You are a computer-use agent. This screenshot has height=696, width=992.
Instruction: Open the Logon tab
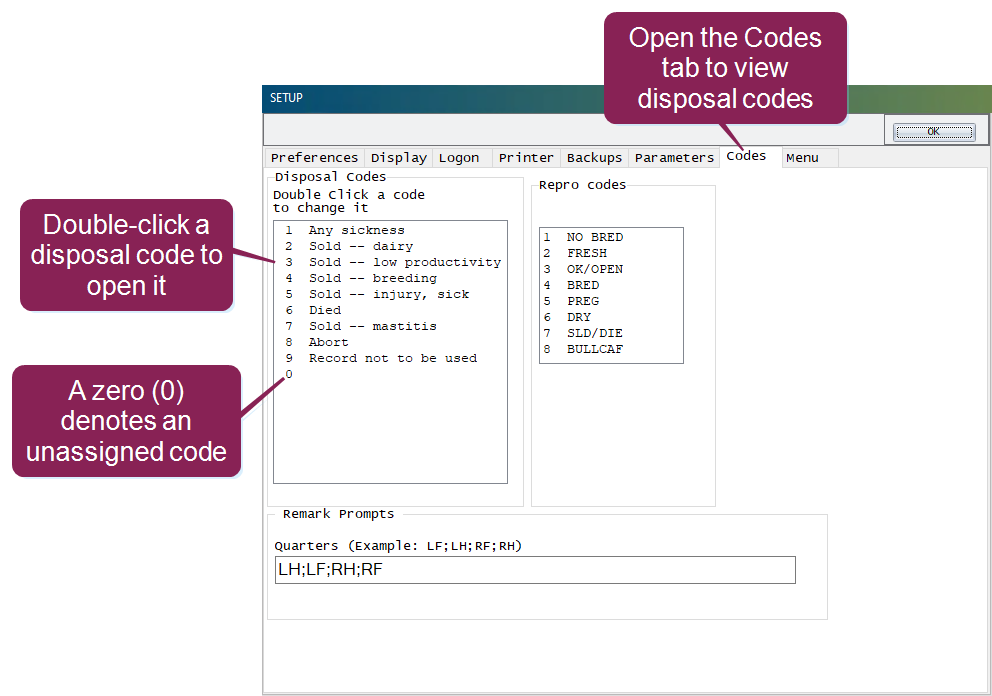coord(462,158)
